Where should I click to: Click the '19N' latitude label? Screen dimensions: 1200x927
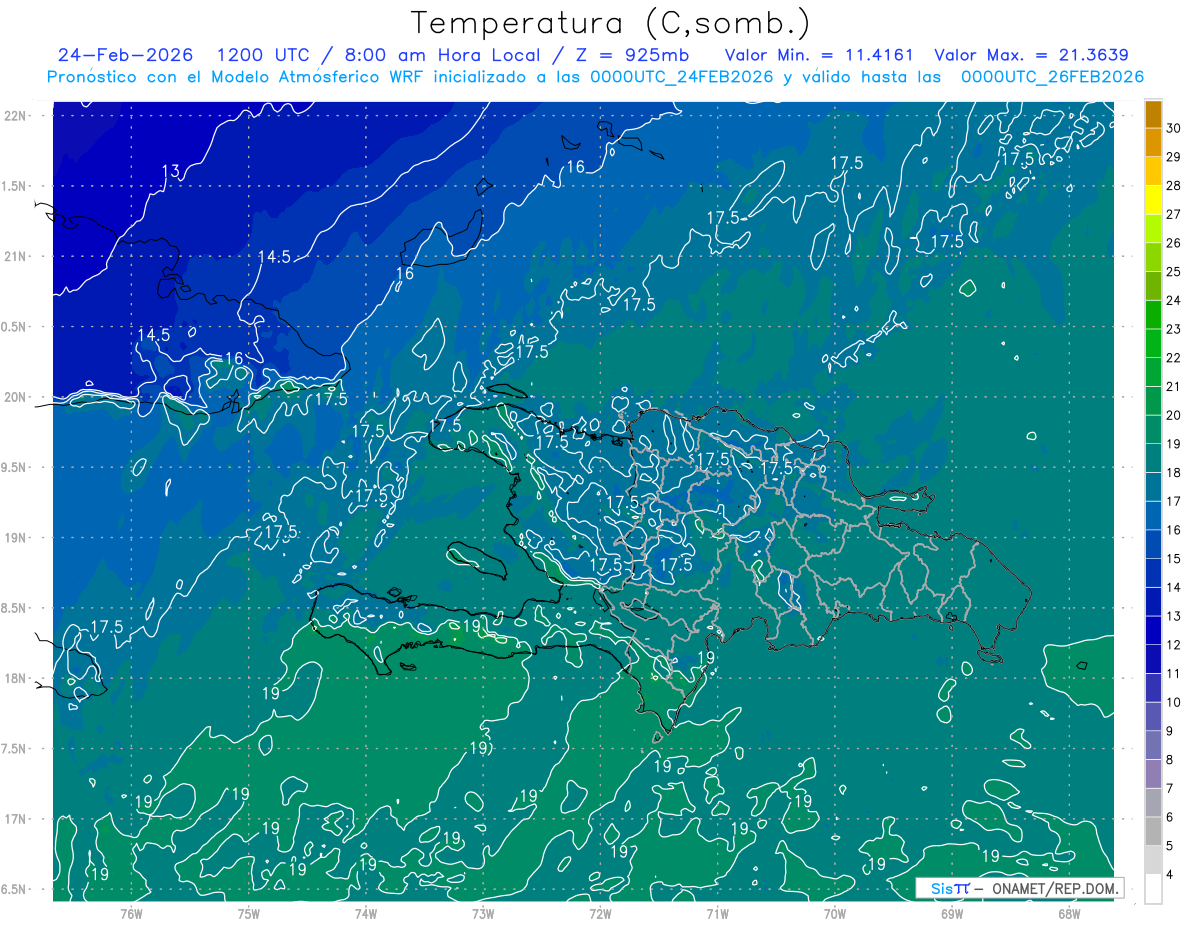tap(14, 537)
